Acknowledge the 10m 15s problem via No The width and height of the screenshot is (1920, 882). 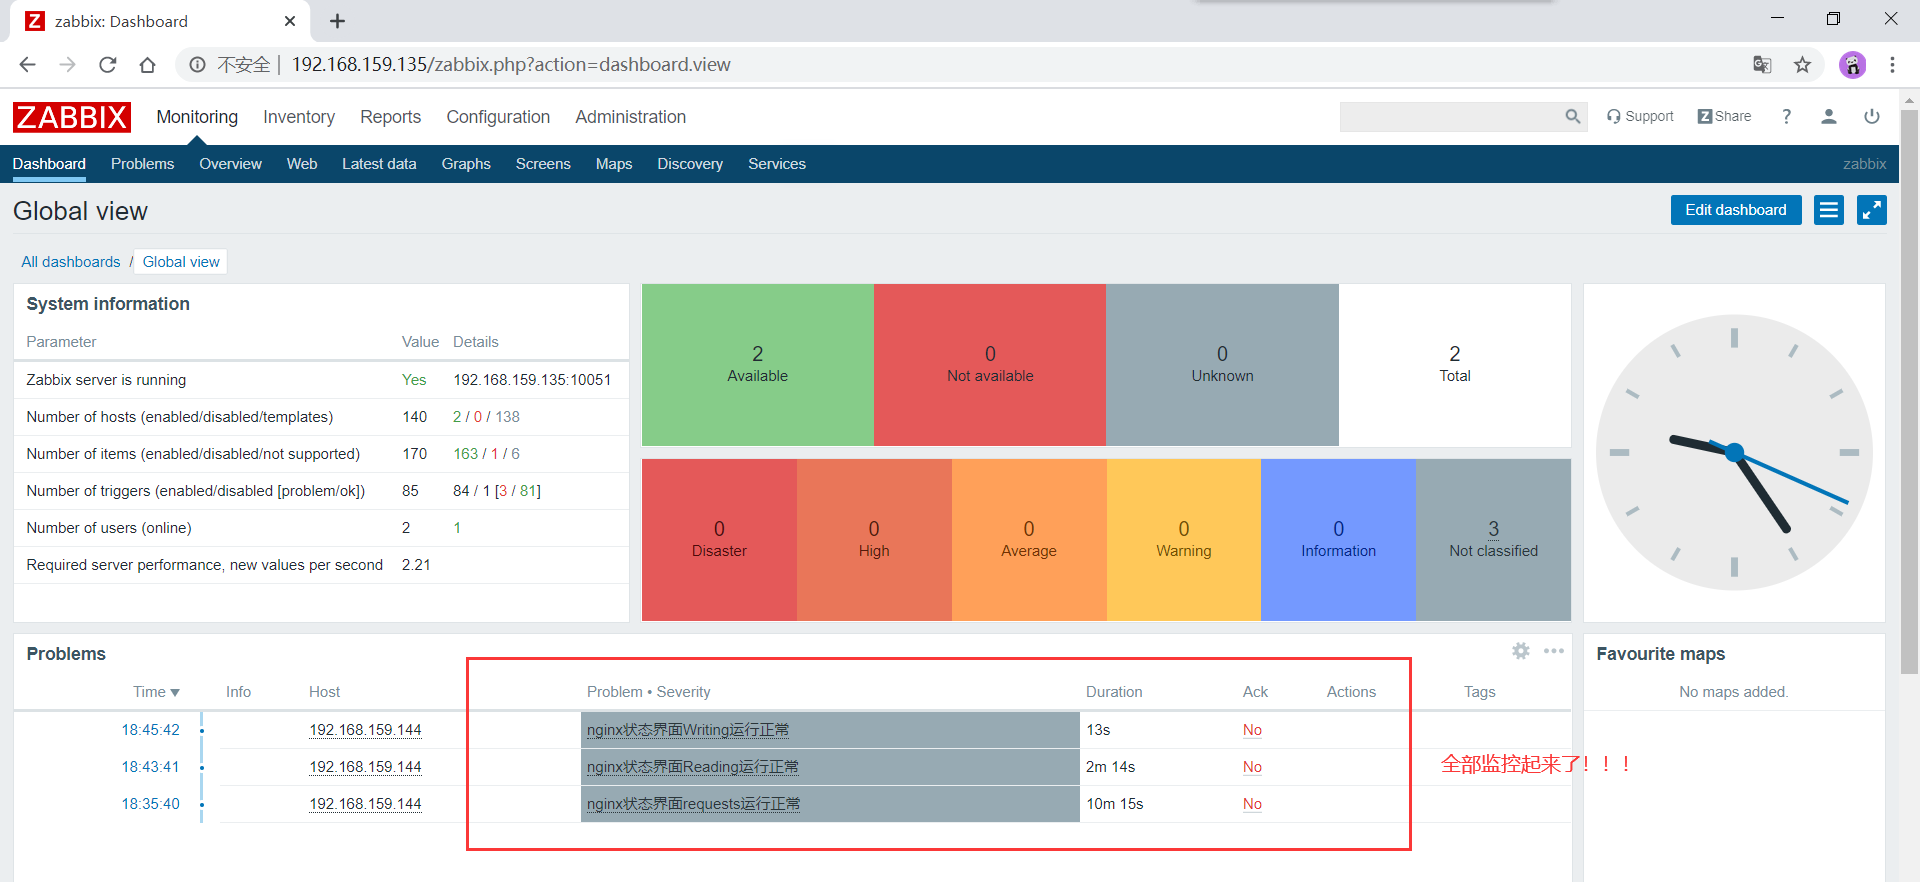[1252, 804]
